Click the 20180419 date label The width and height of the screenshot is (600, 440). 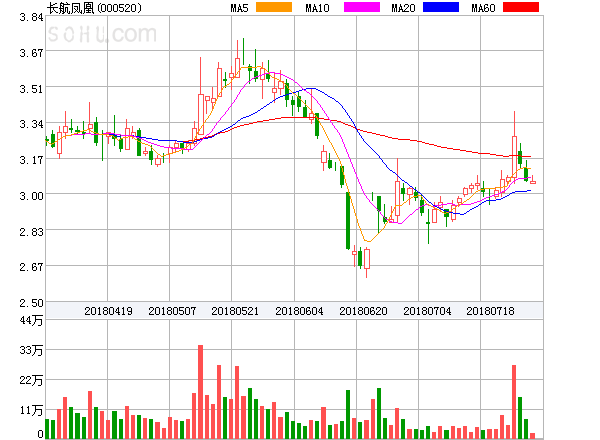pyautogui.click(x=108, y=311)
